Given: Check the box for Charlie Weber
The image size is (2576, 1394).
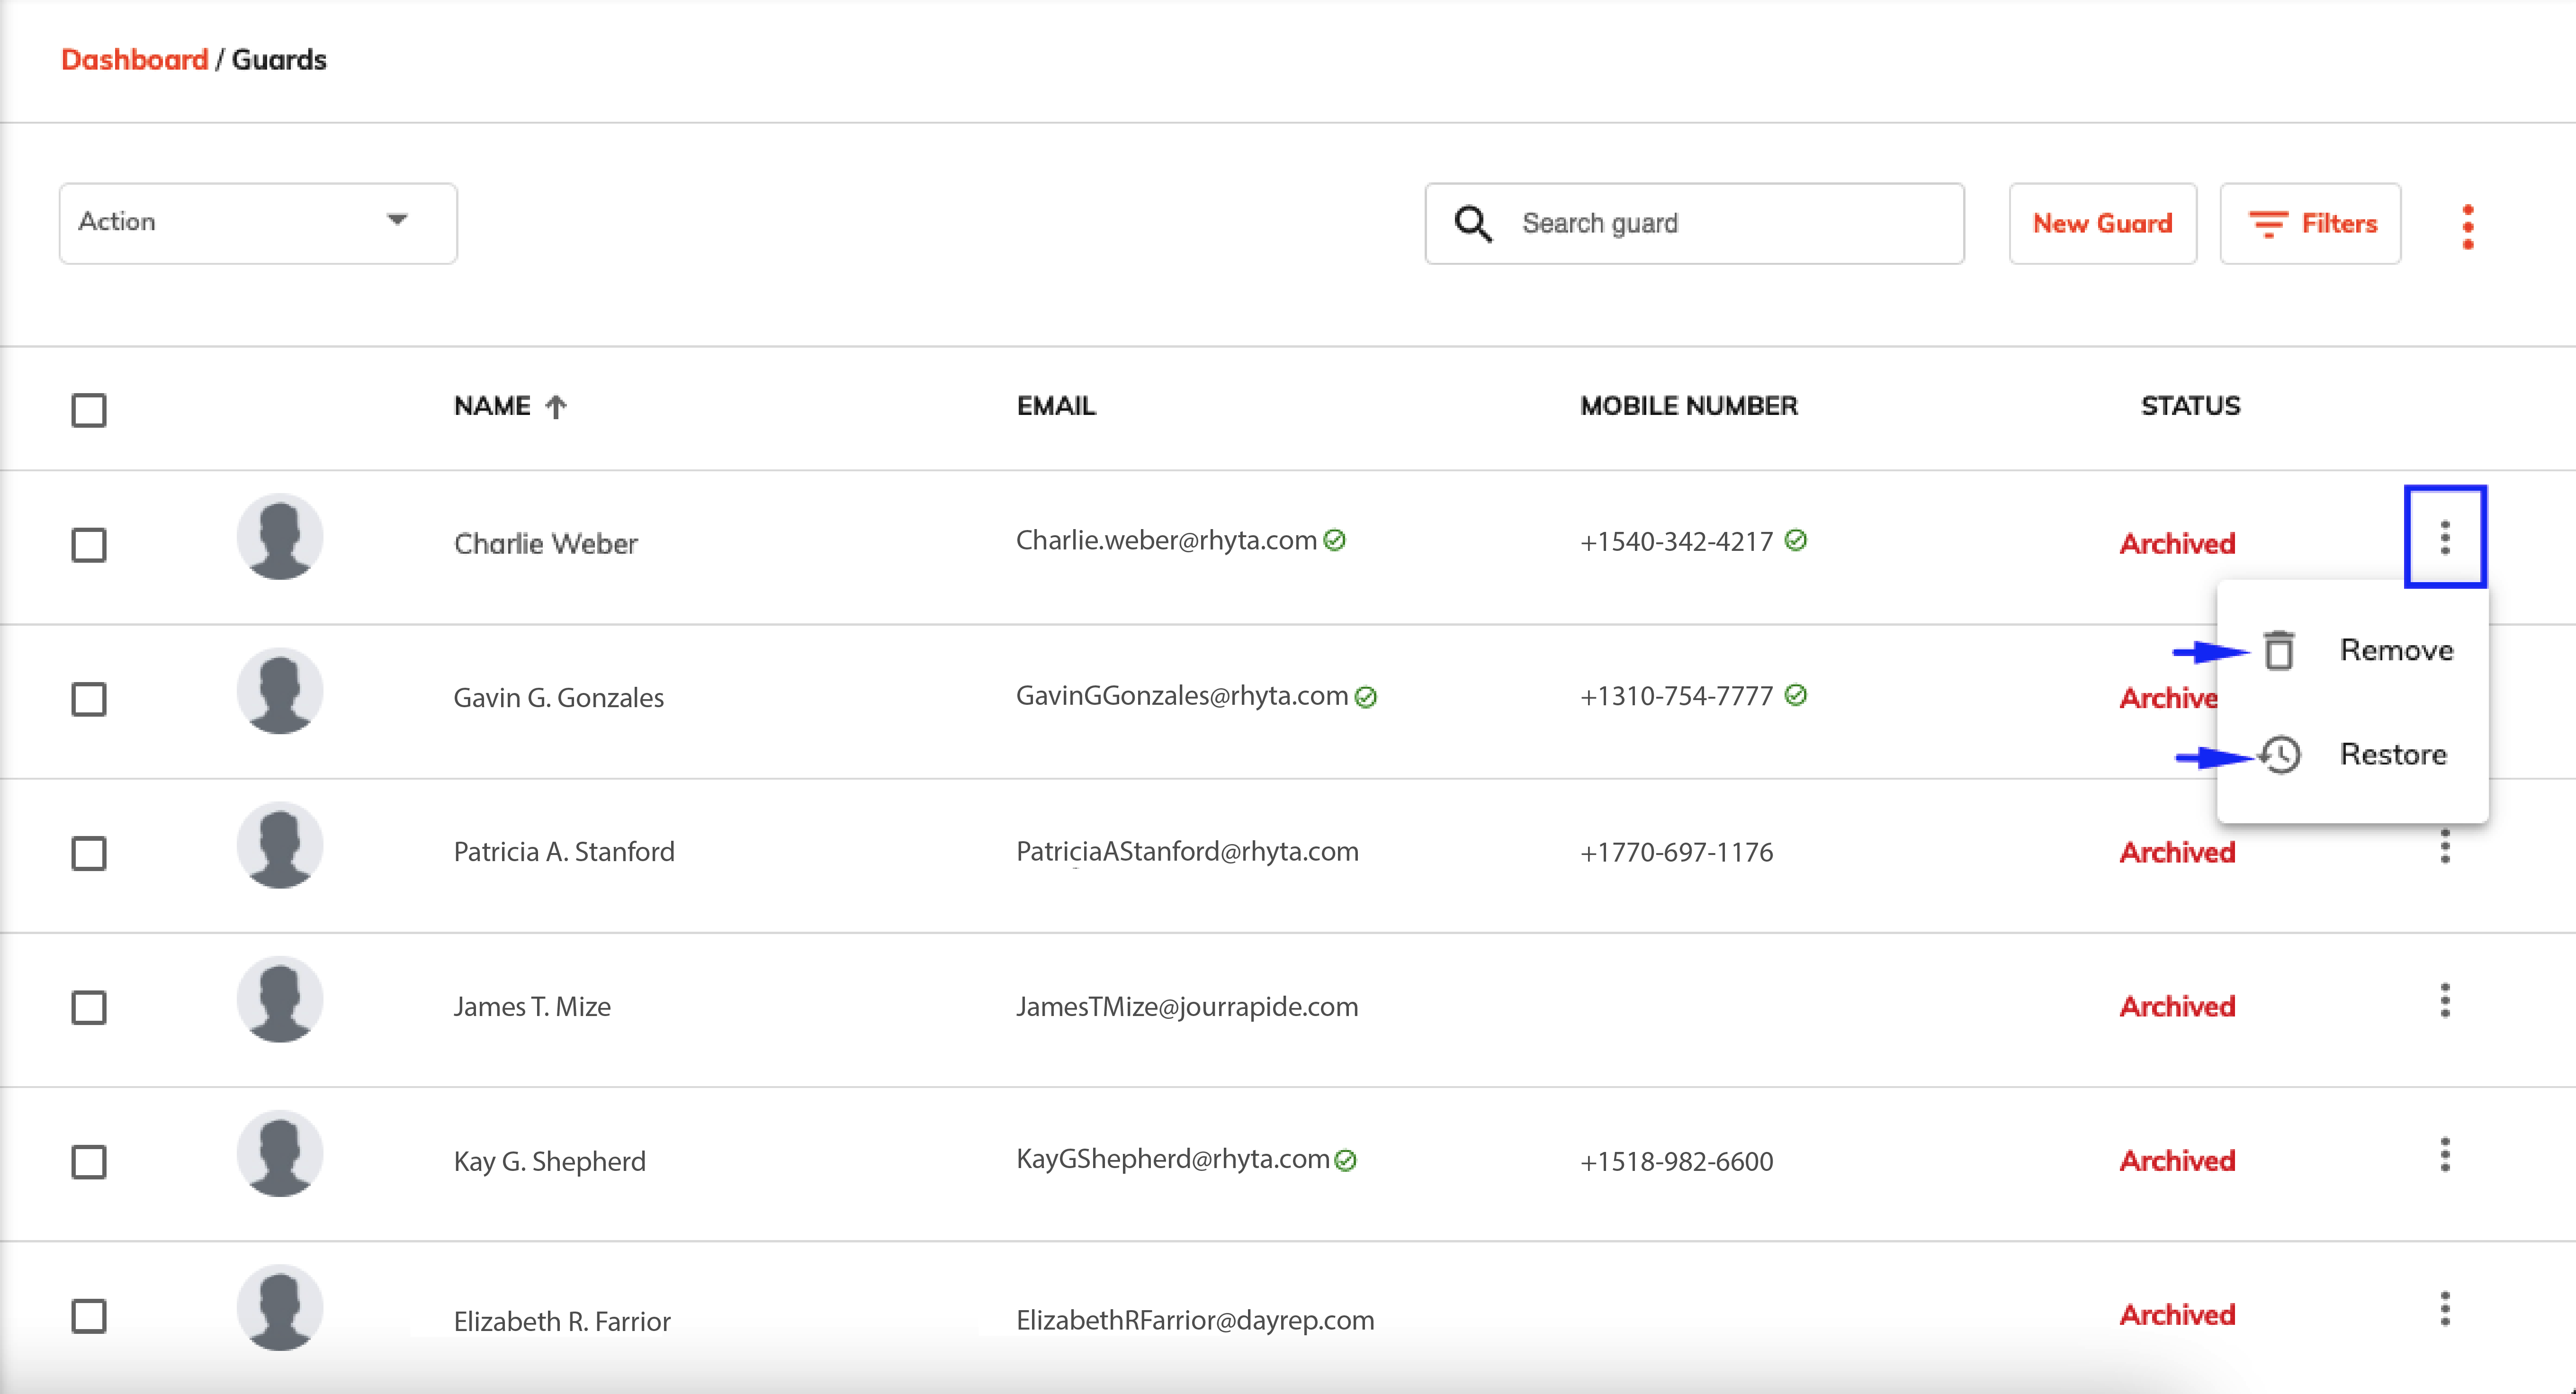Looking at the screenshot, I should [x=89, y=545].
